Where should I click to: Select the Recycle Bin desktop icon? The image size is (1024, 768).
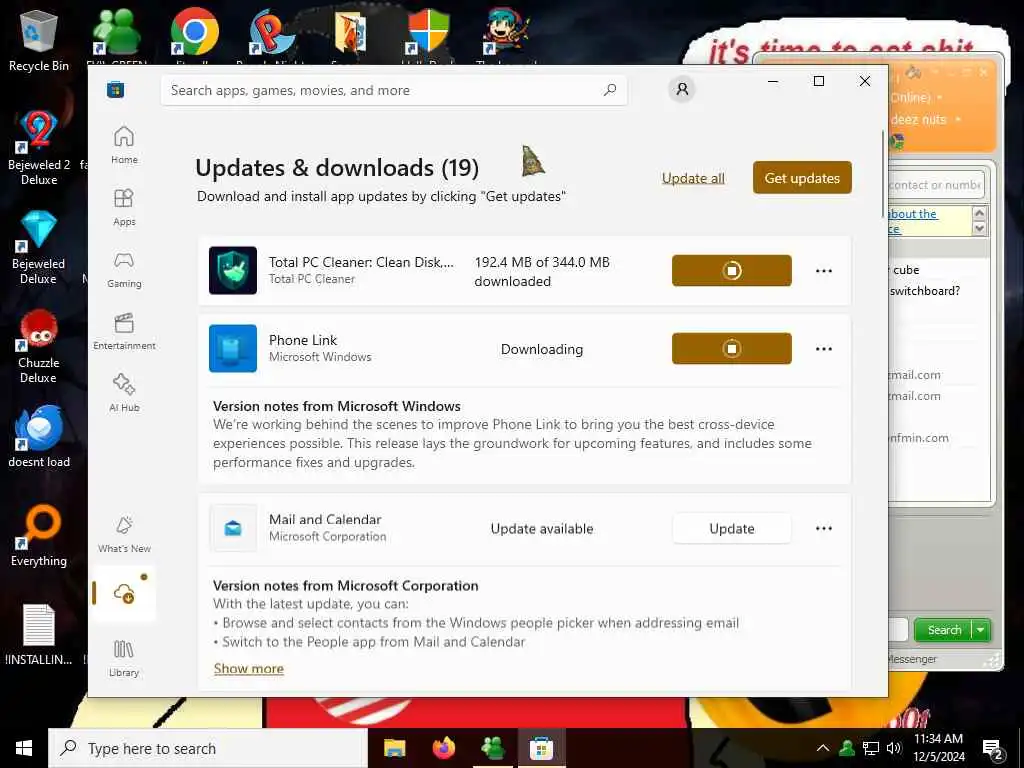[39, 40]
